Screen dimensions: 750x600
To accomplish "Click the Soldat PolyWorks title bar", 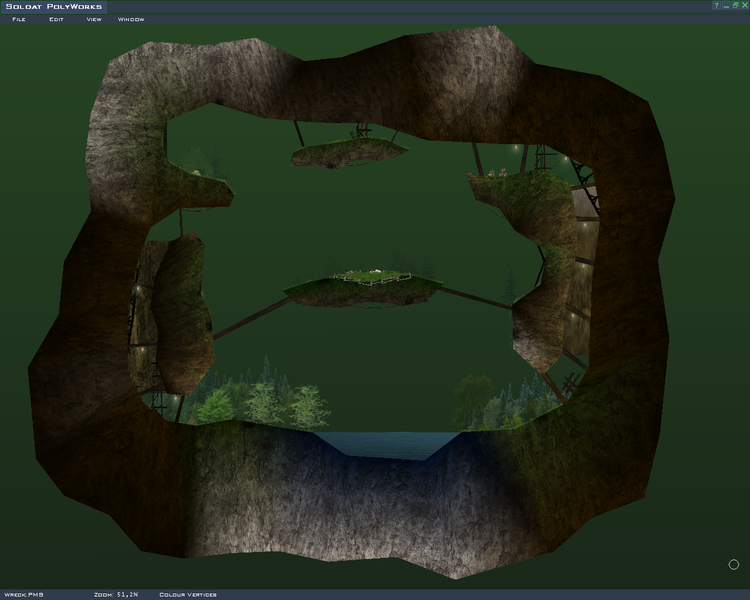I will [300, 6].
